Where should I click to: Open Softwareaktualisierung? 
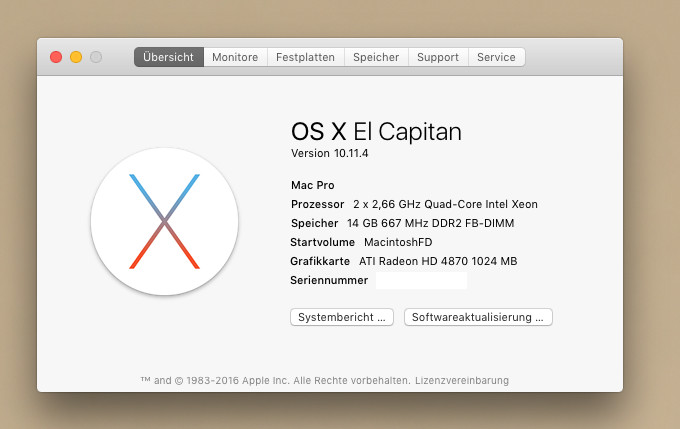click(478, 317)
